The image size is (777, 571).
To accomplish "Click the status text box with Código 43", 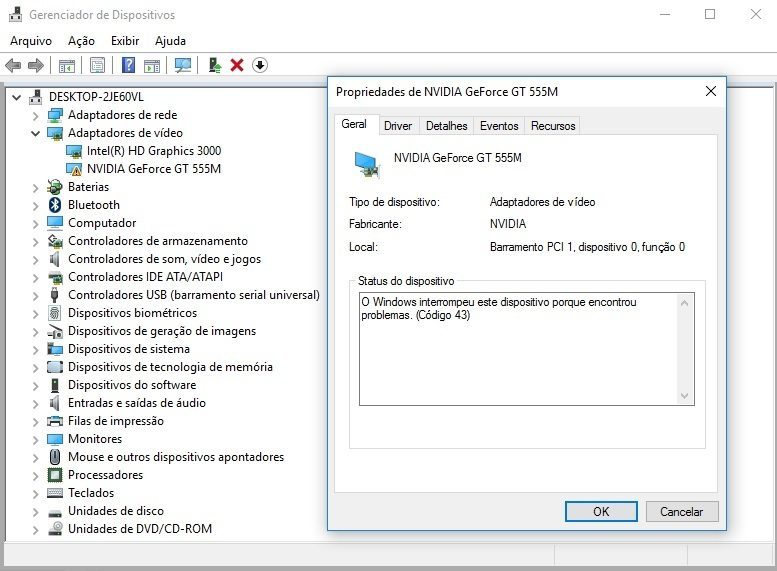I will pos(526,349).
